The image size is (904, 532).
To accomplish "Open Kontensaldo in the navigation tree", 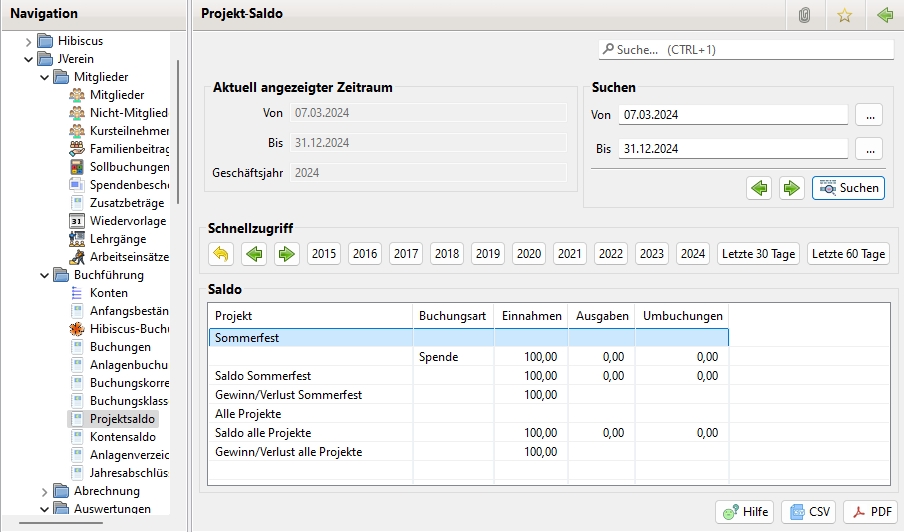I will pyautogui.click(x=122, y=437).
